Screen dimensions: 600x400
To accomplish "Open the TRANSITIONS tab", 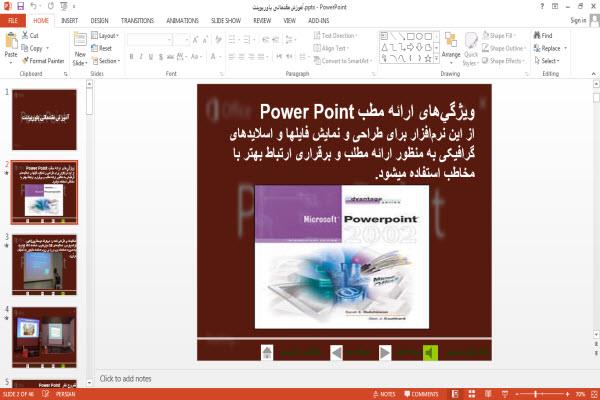I will click(x=137, y=21).
